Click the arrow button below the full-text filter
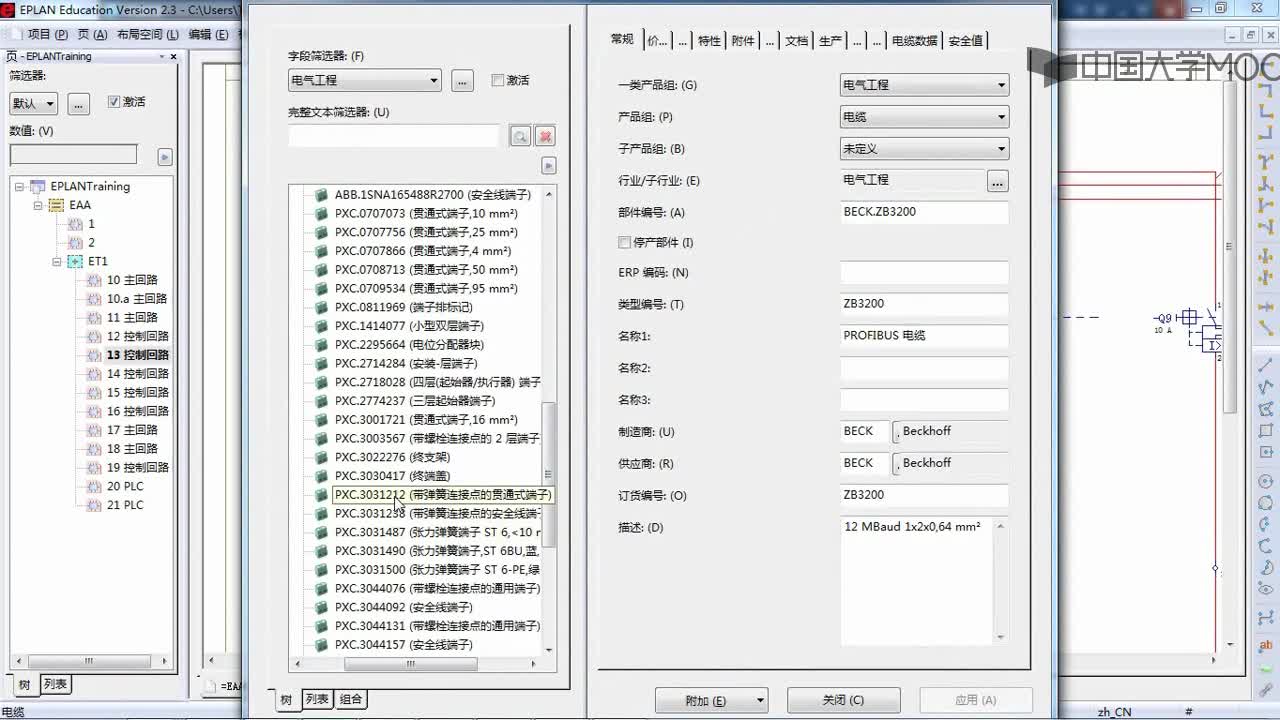The height and width of the screenshot is (720, 1280). coord(548,166)
